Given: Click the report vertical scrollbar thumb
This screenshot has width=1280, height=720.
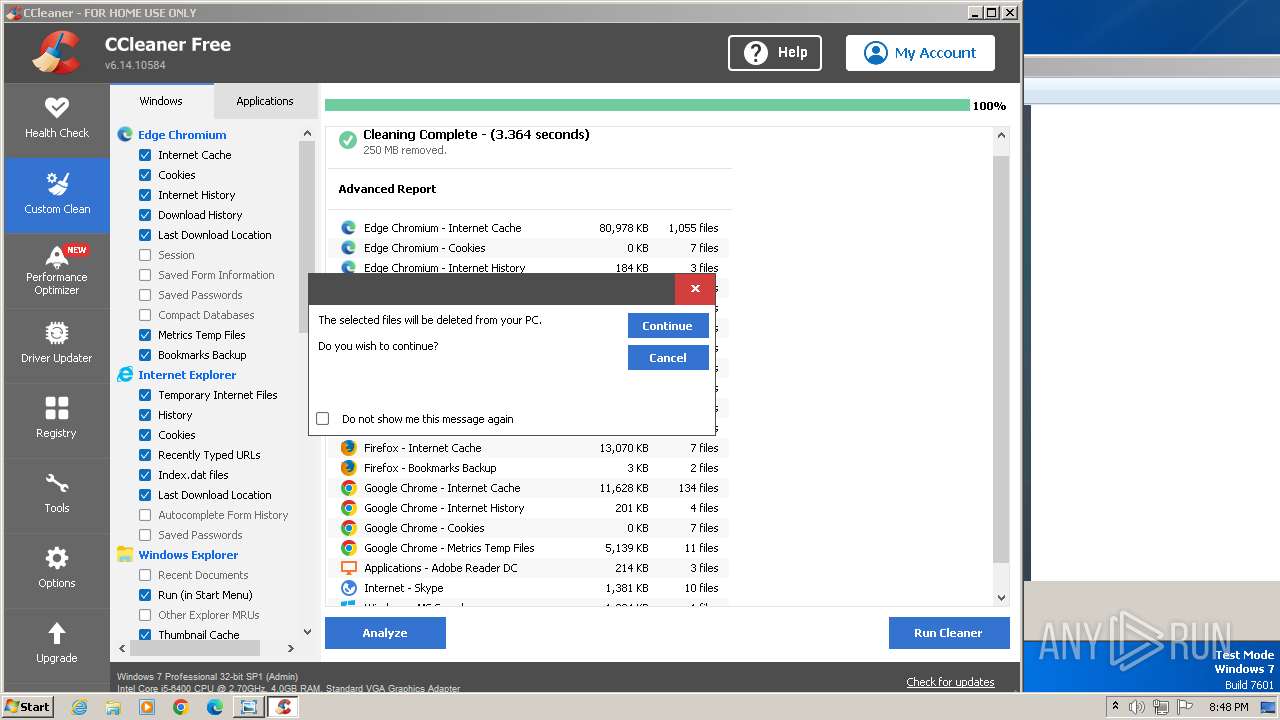Looking at the screenshot, I should pyautogui.click(x=1002, y=358).
